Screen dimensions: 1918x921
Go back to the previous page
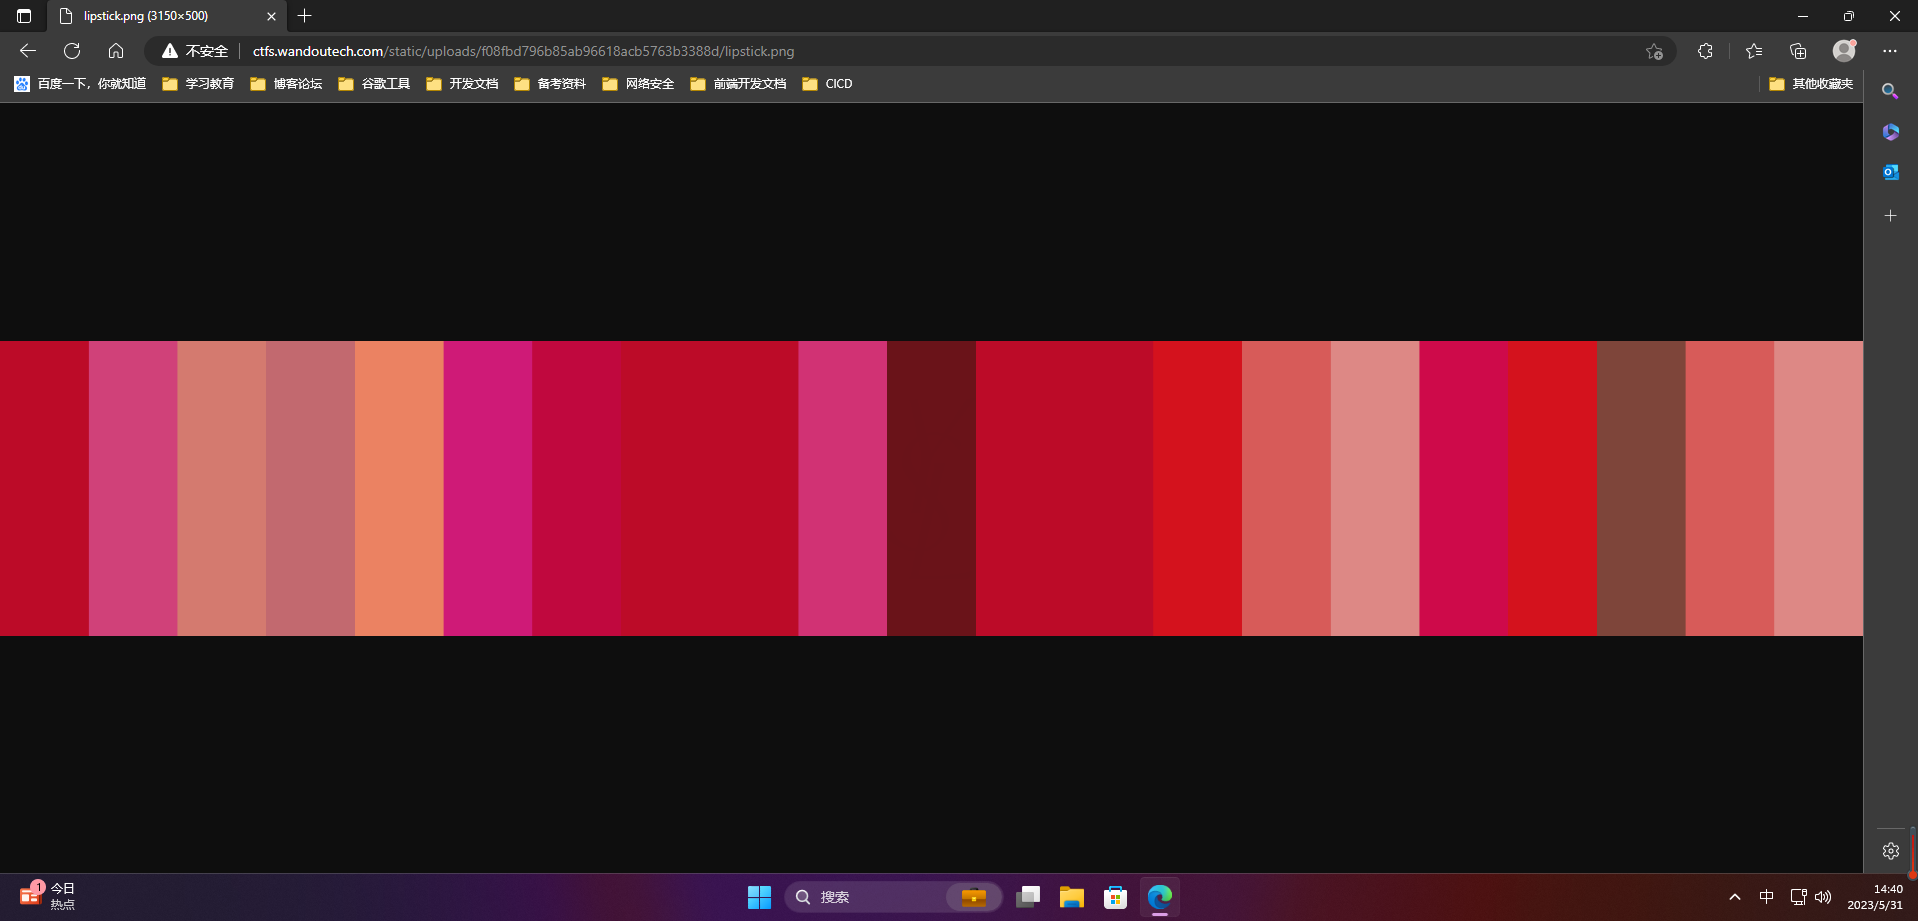pyautogui.click(x=28, y=51)
